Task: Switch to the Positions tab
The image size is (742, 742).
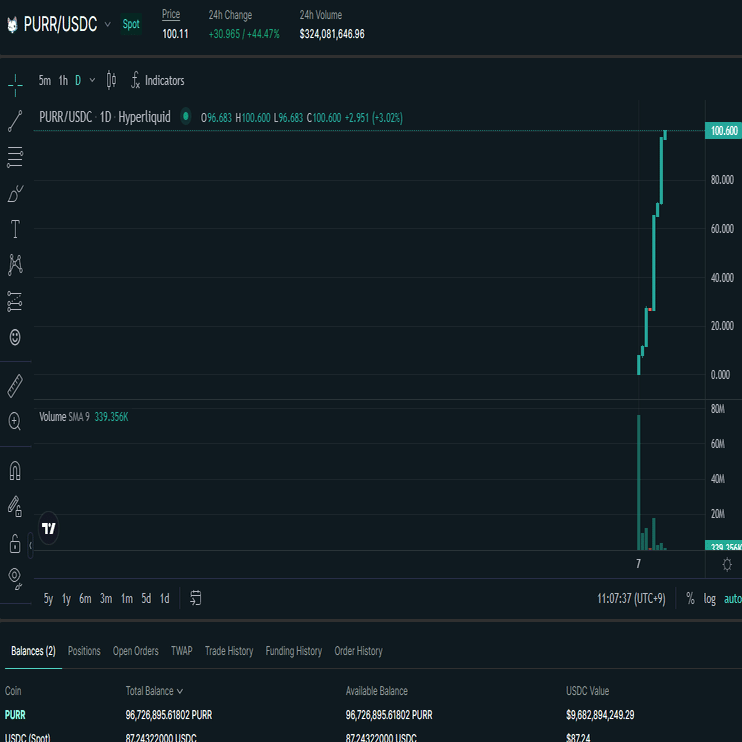Action: coord(84,651)
